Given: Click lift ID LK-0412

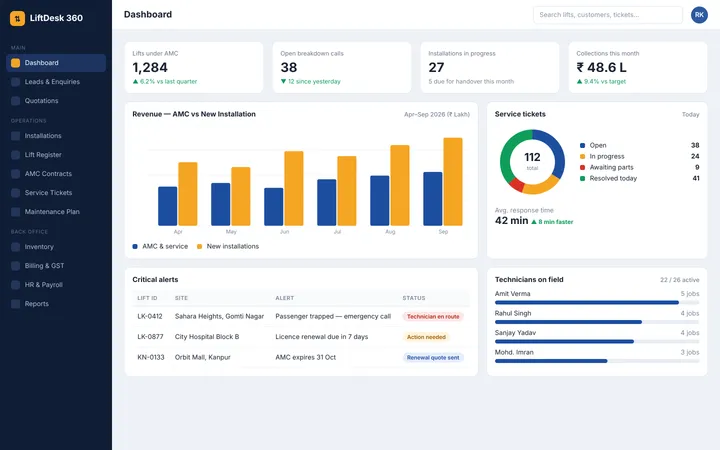Looking at the screenshot, I should tap(150, 316).
